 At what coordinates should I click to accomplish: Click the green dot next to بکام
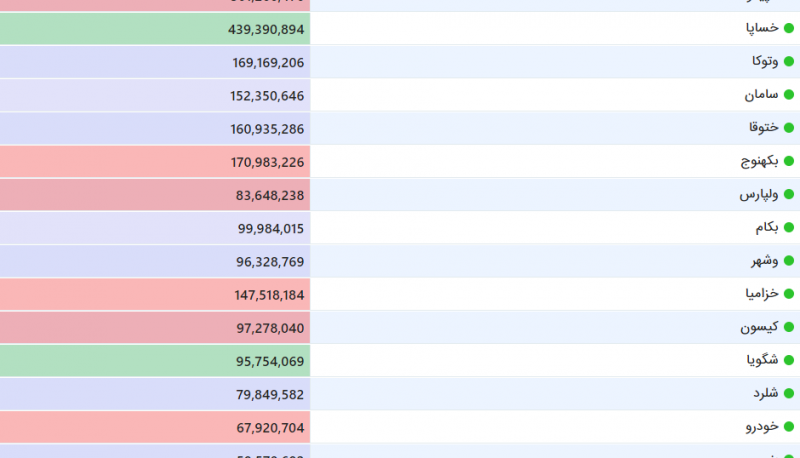pyautogui.click(x=789, y=227)
